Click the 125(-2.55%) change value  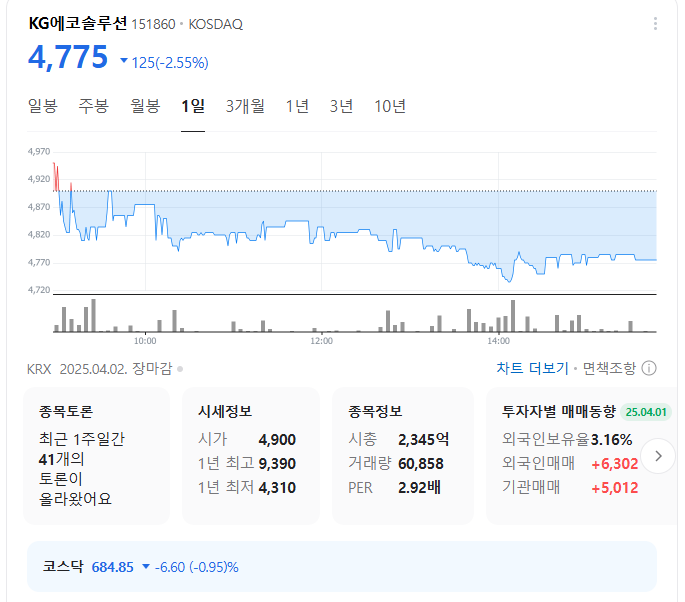(170, 62)
